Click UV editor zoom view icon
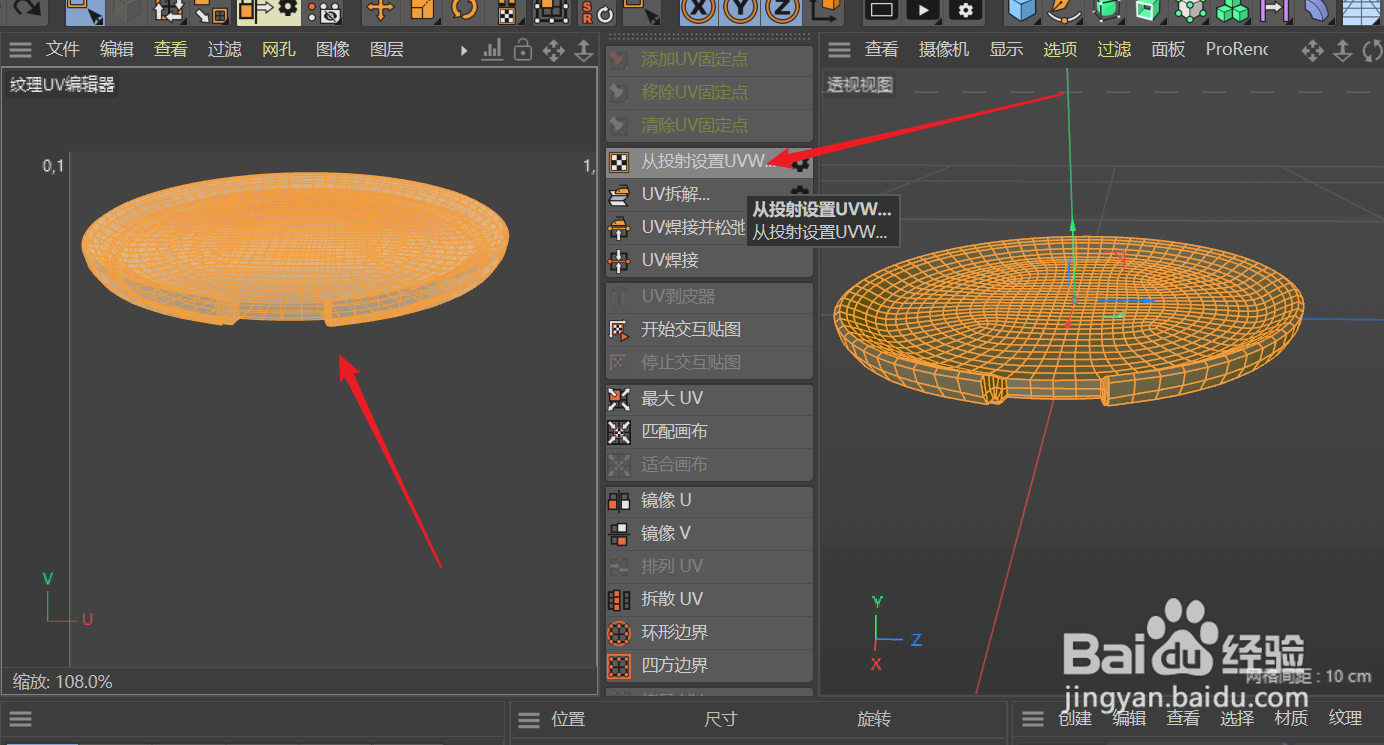Screen dimensions: 1384x745 [x=583, y=50]
